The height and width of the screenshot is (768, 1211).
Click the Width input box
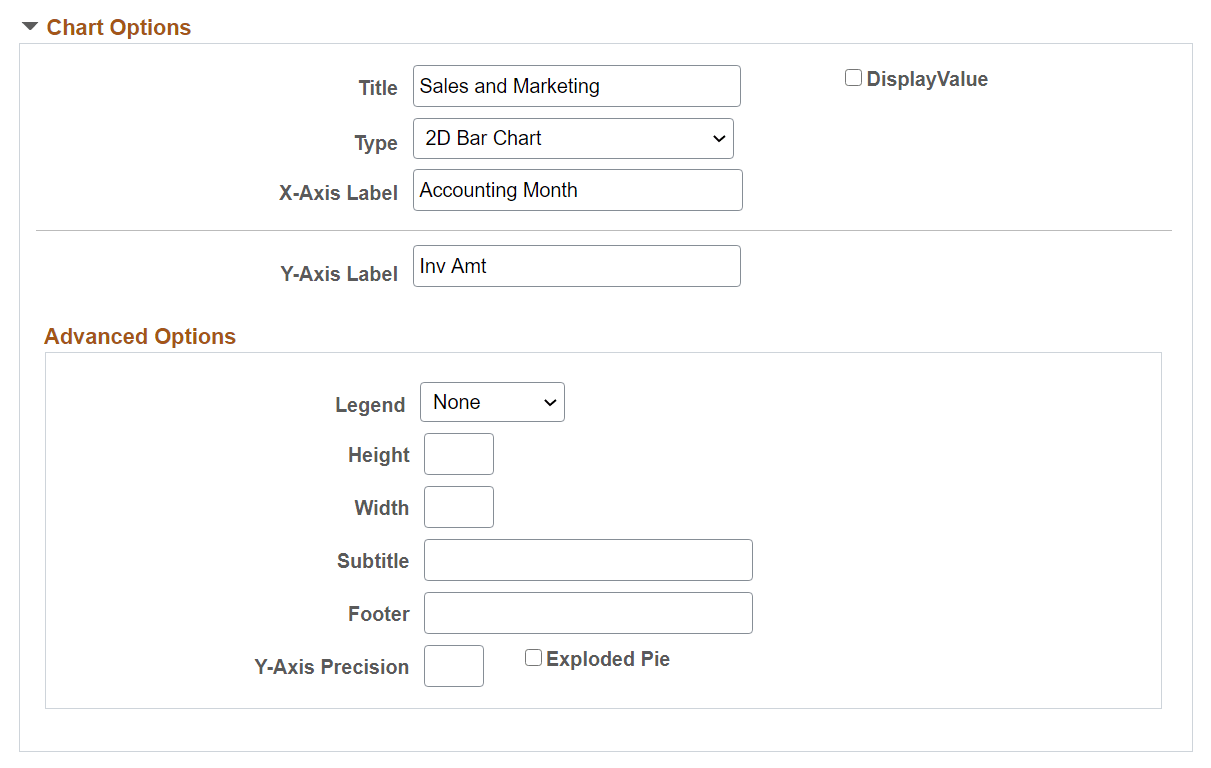coord(458,506)
